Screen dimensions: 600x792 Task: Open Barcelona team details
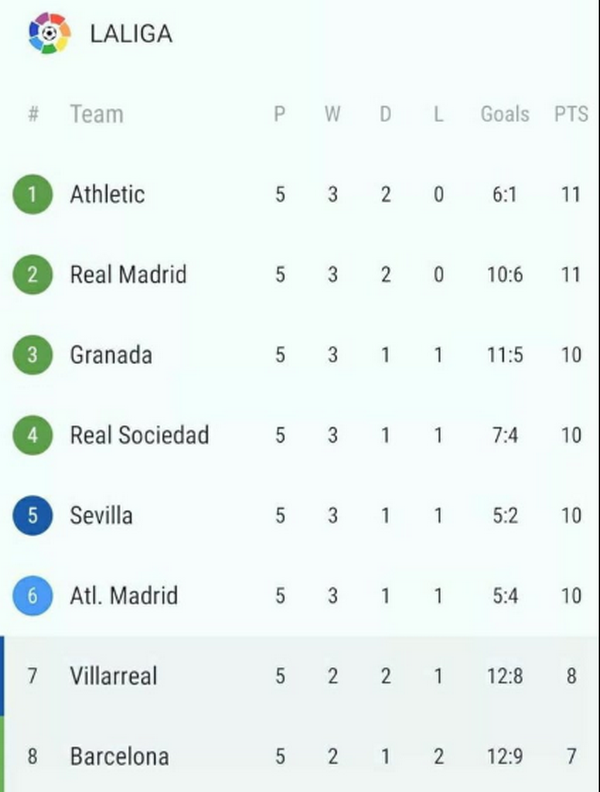point(119,756)
